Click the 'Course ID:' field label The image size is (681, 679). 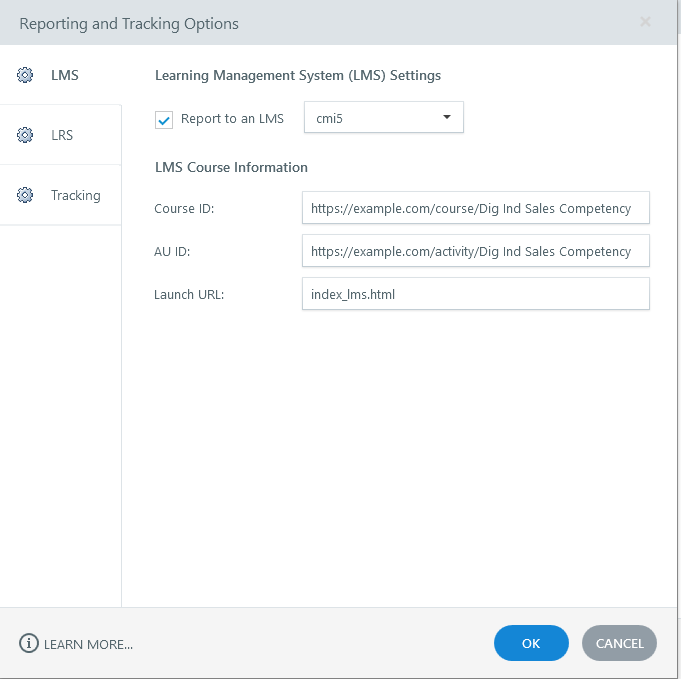(x=184, y=209)
